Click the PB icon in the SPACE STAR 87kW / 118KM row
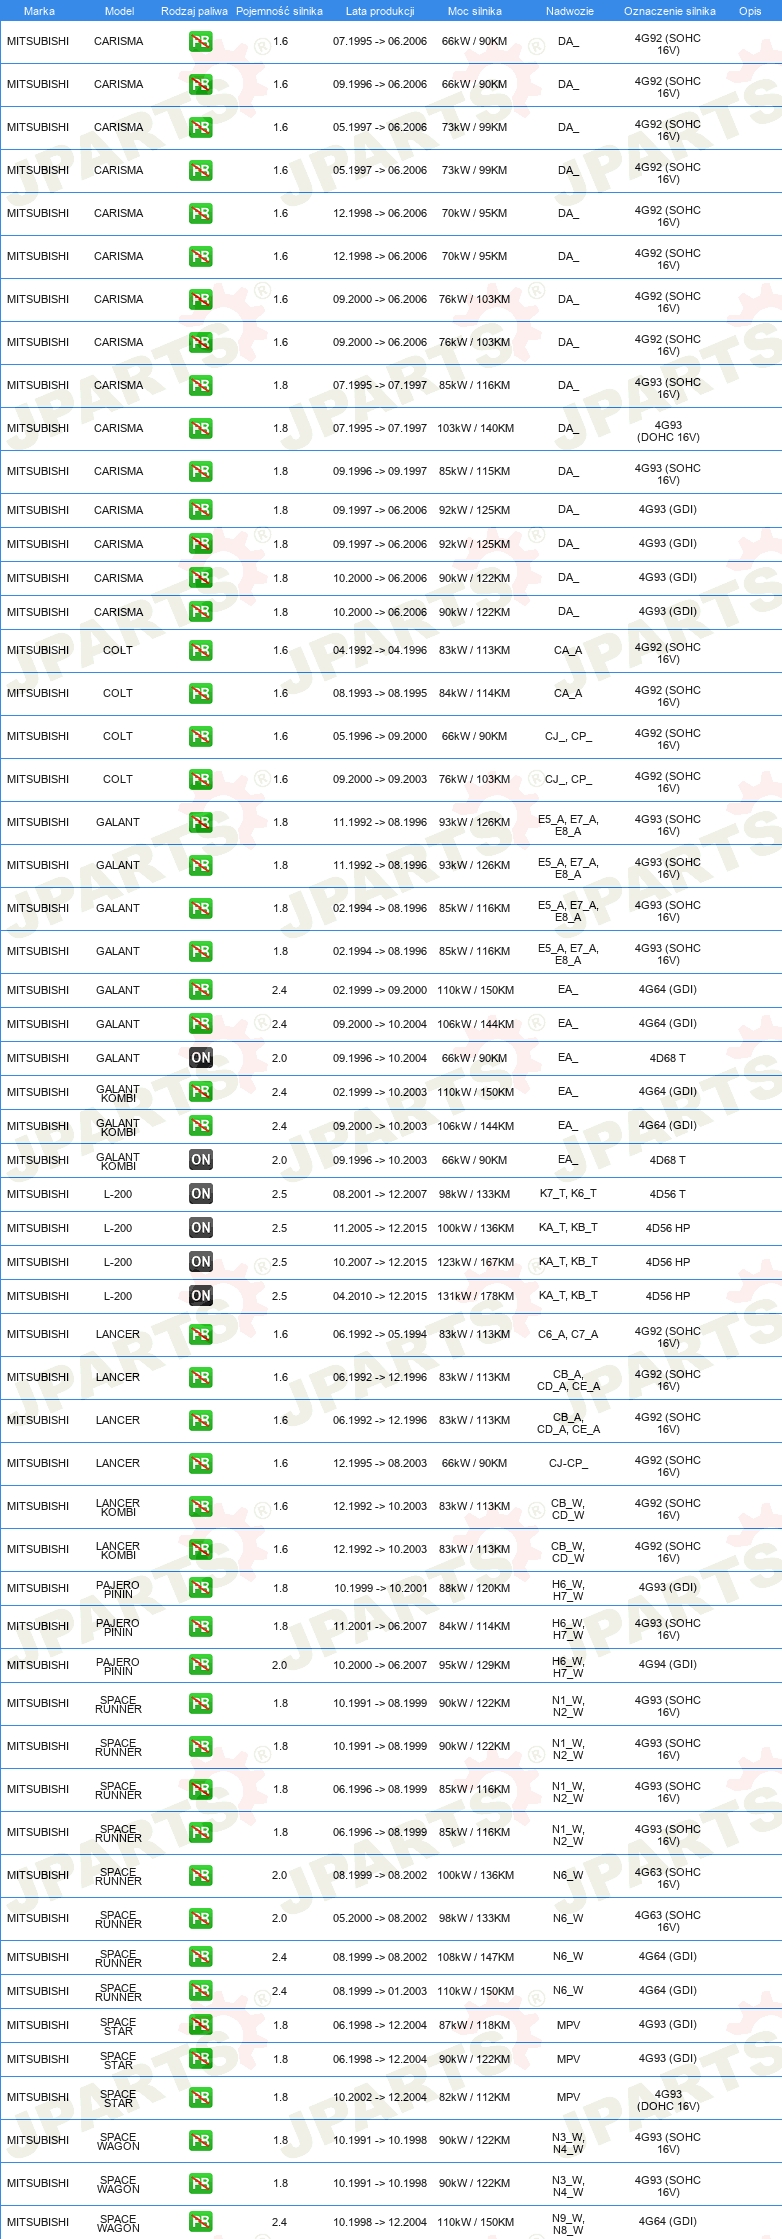782x2239 pixels. (x=201, y=2025)
